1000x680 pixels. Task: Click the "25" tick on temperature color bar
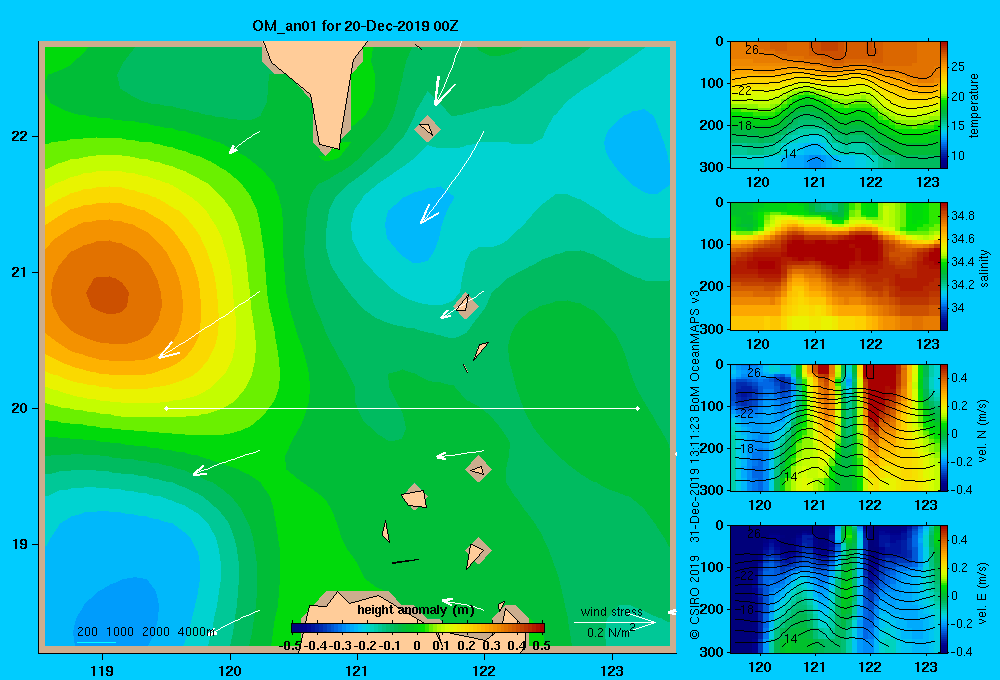pos(958,67)
